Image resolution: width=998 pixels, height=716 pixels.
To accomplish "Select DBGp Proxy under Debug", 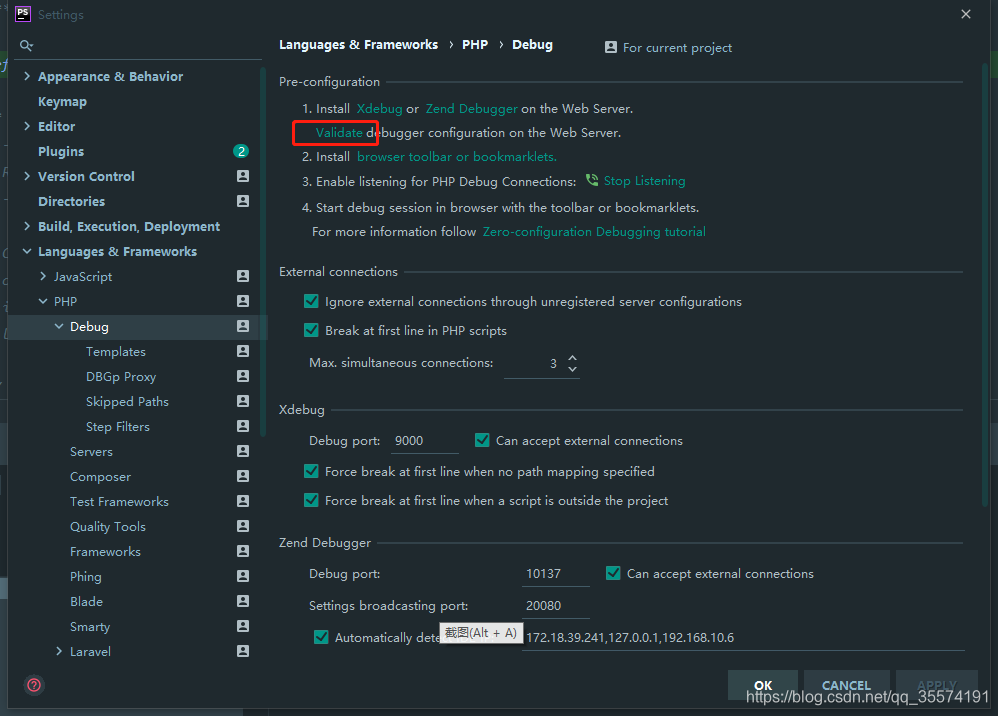I will click(121, 377).
